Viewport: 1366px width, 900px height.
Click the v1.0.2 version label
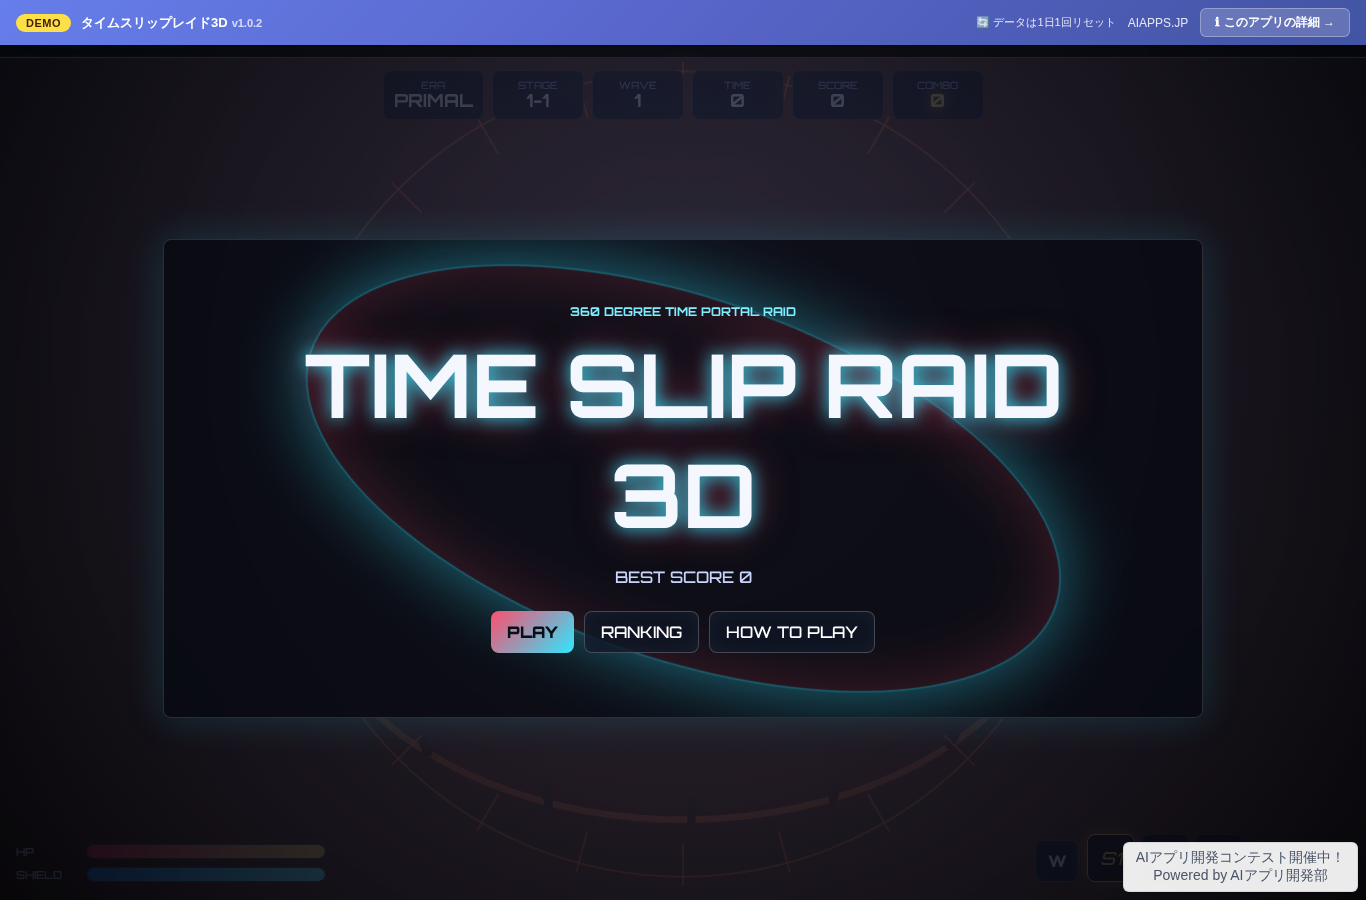click(247, 23)
